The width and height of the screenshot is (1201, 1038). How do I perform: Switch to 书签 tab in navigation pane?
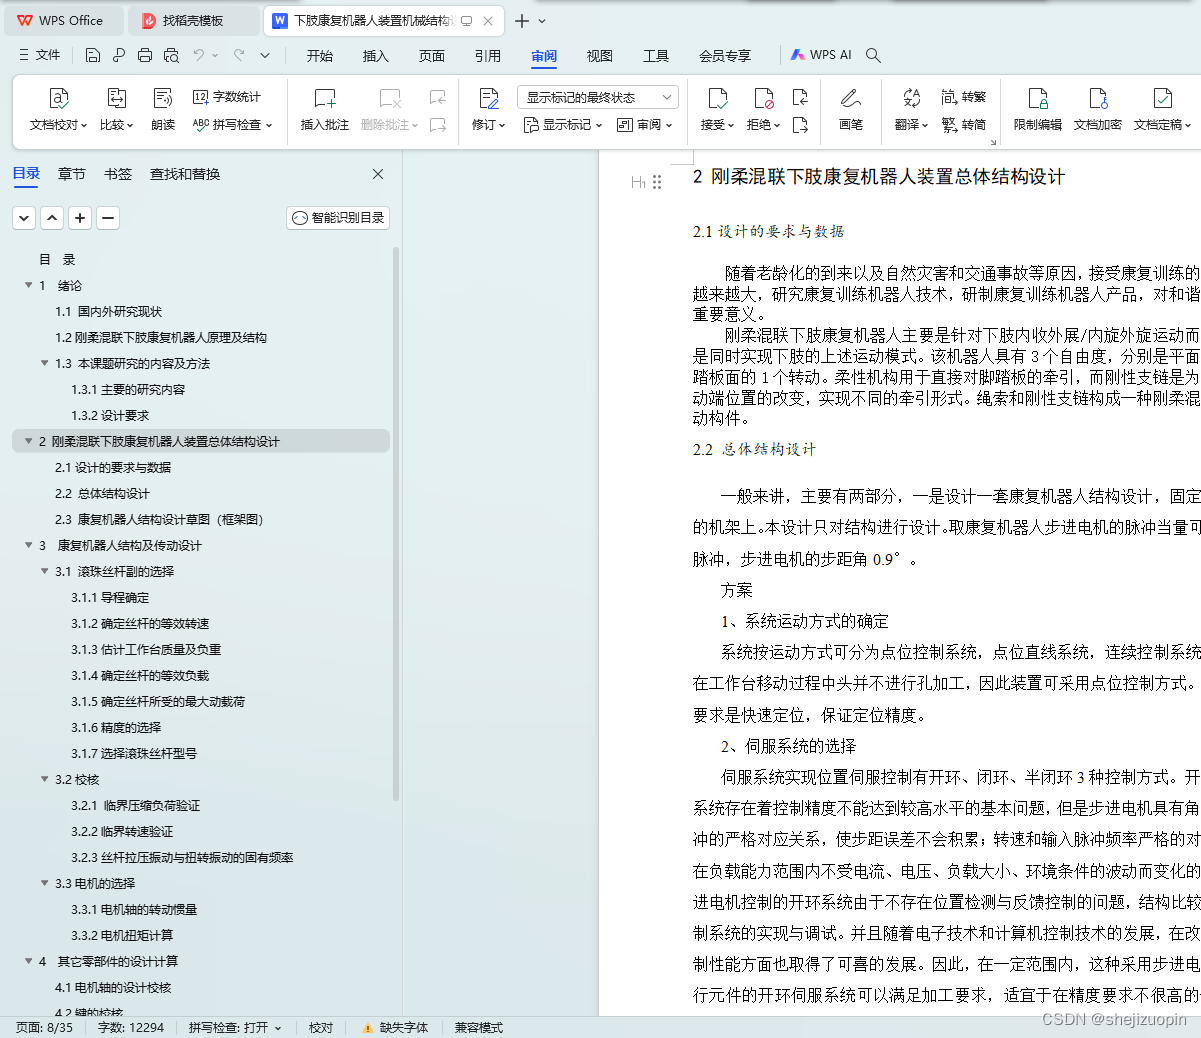pos(118,174)
